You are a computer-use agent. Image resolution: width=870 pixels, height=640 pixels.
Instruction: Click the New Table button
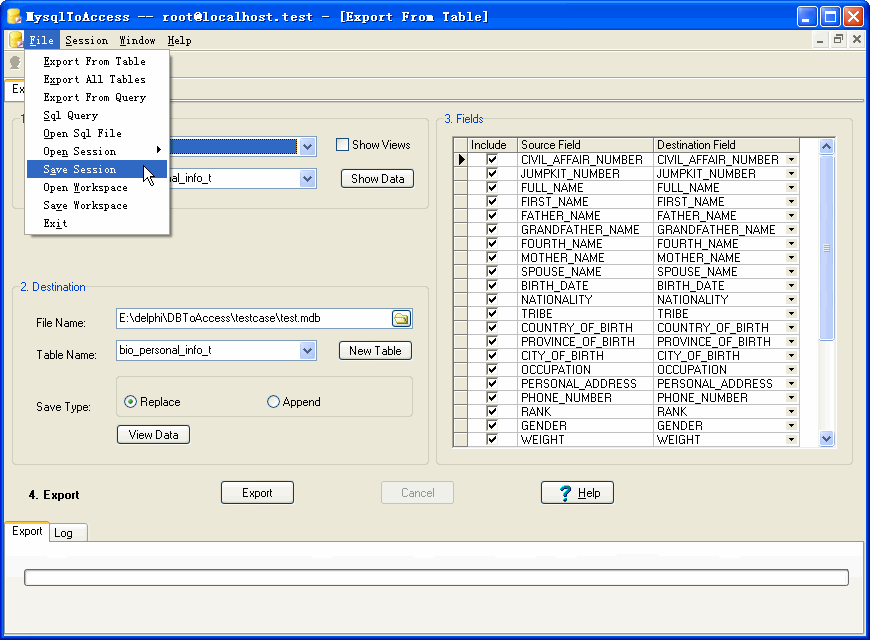(375, 351)
